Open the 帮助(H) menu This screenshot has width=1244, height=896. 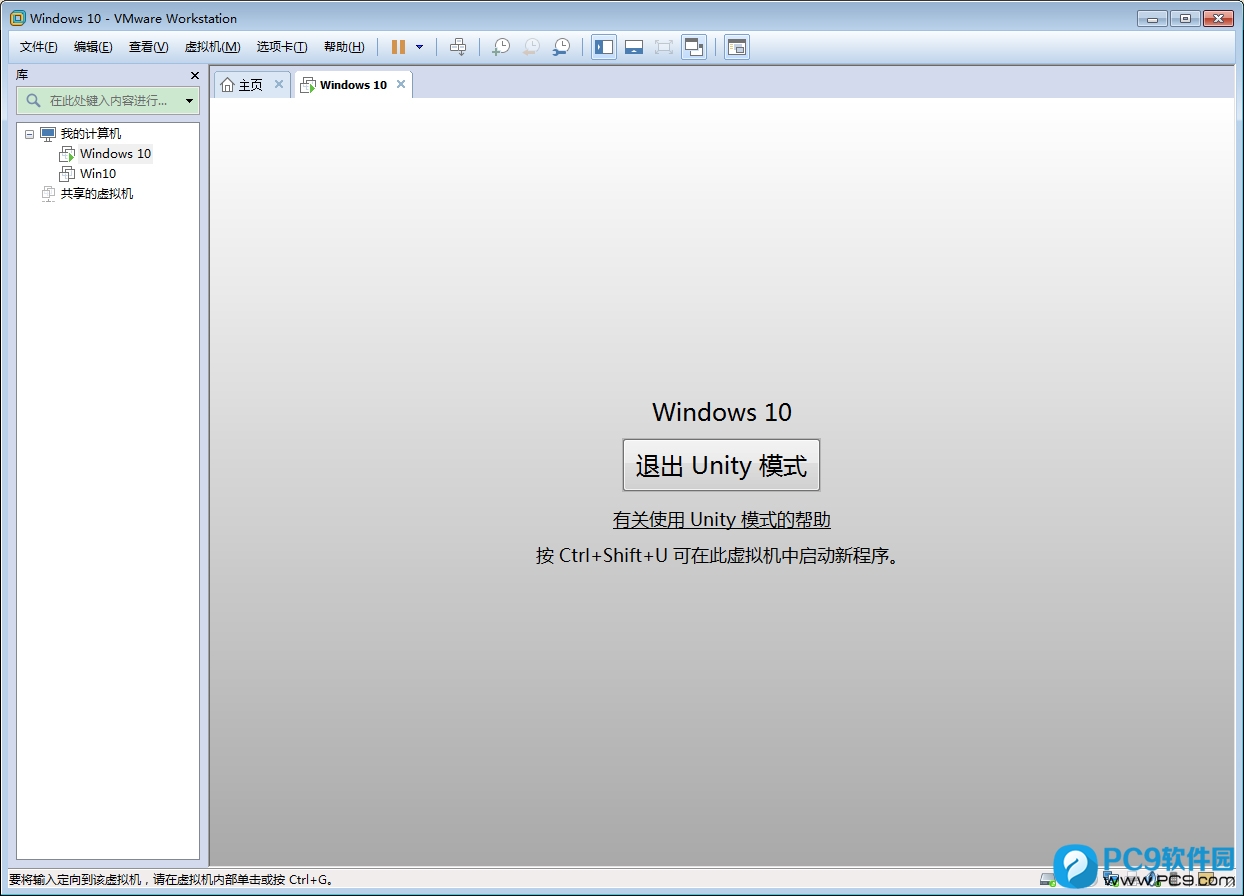click(344, 47)
